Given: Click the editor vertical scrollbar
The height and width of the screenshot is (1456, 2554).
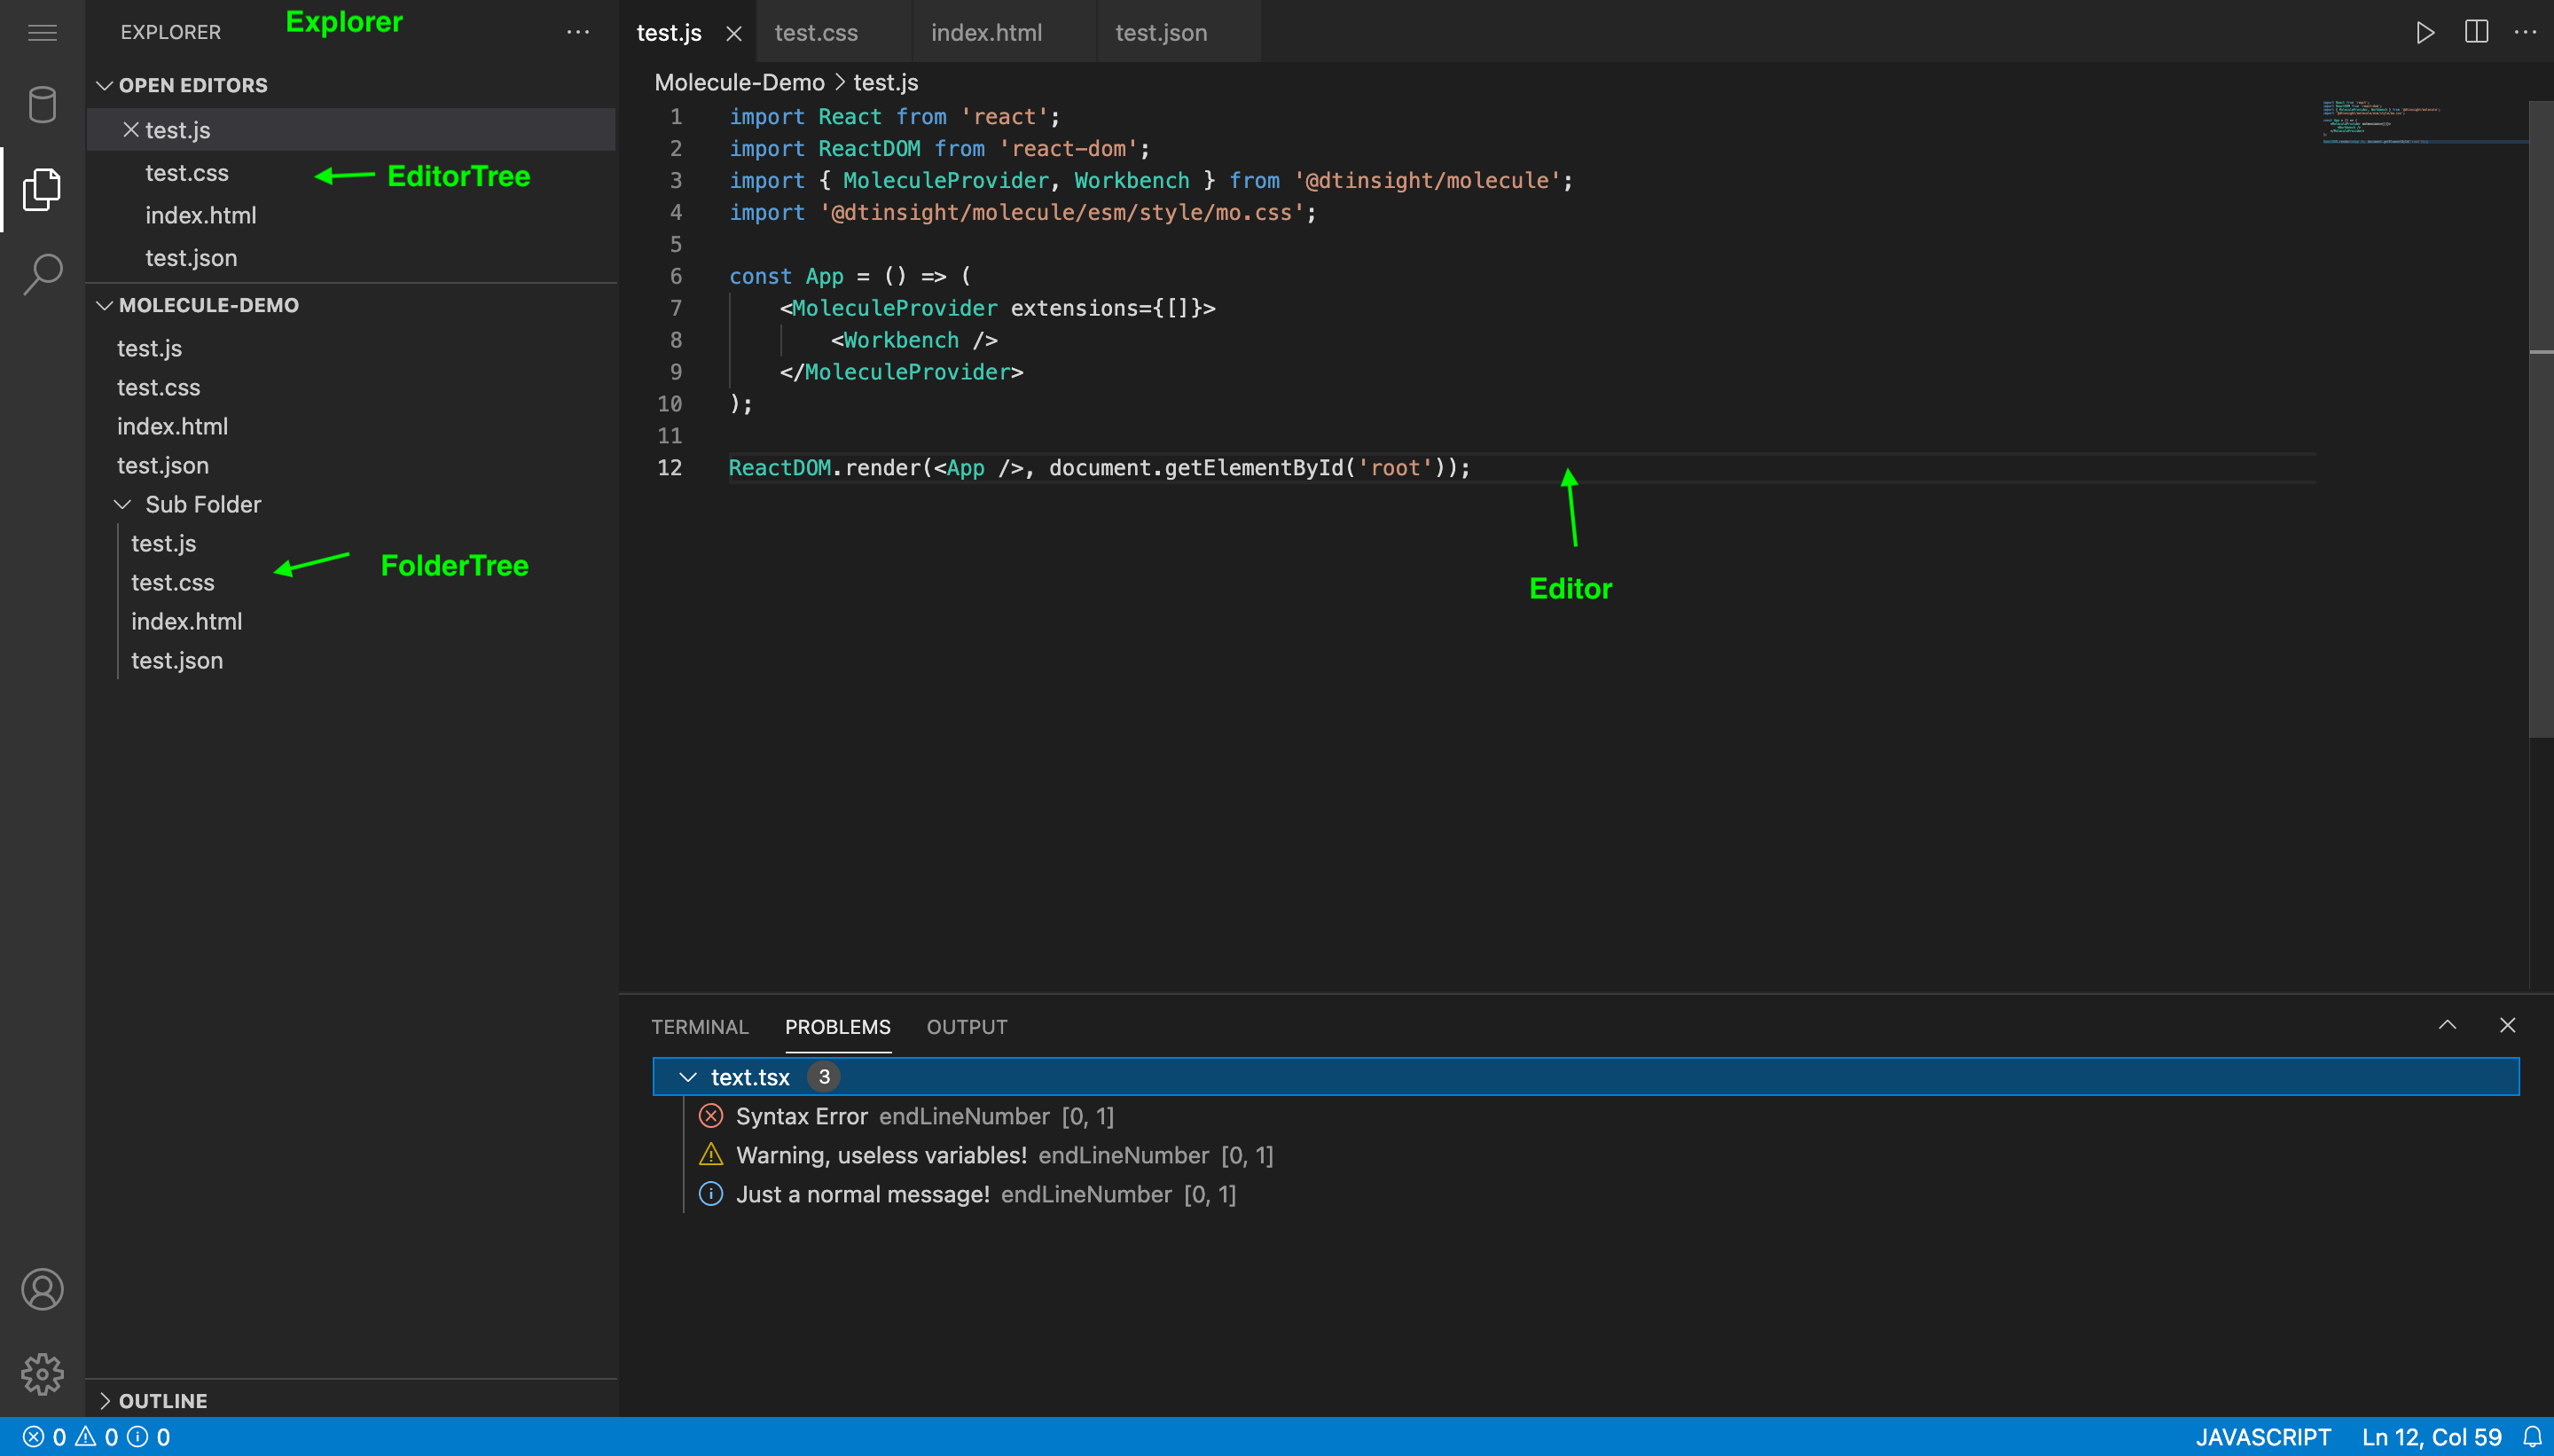Looking at the screenshot, I should coord(2541,420).
